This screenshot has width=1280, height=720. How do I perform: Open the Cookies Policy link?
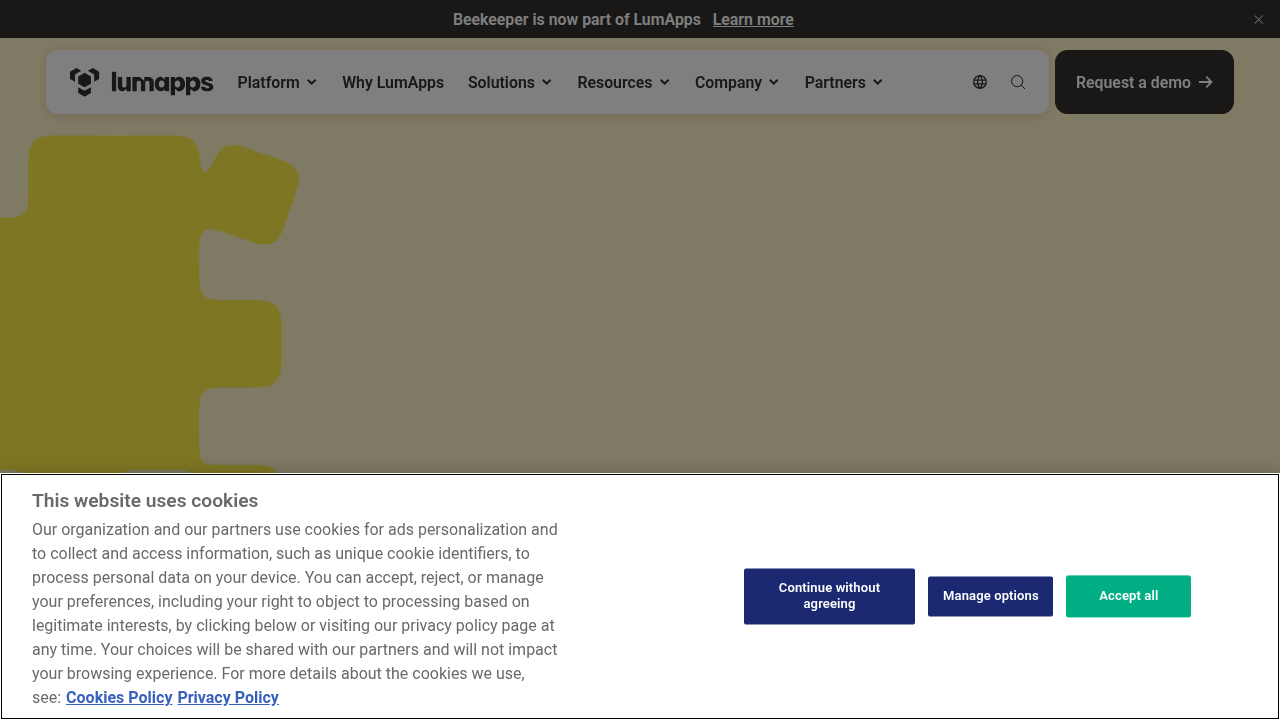[x=119, y=697]
